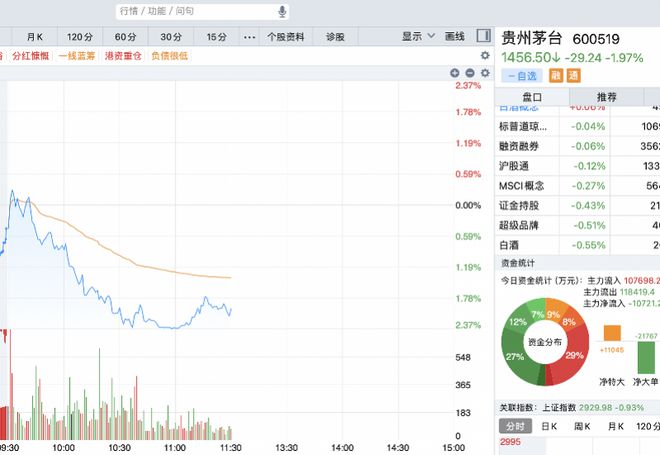
Task: Select 分时 tab in related index panel
Action: tap(515, 426)
